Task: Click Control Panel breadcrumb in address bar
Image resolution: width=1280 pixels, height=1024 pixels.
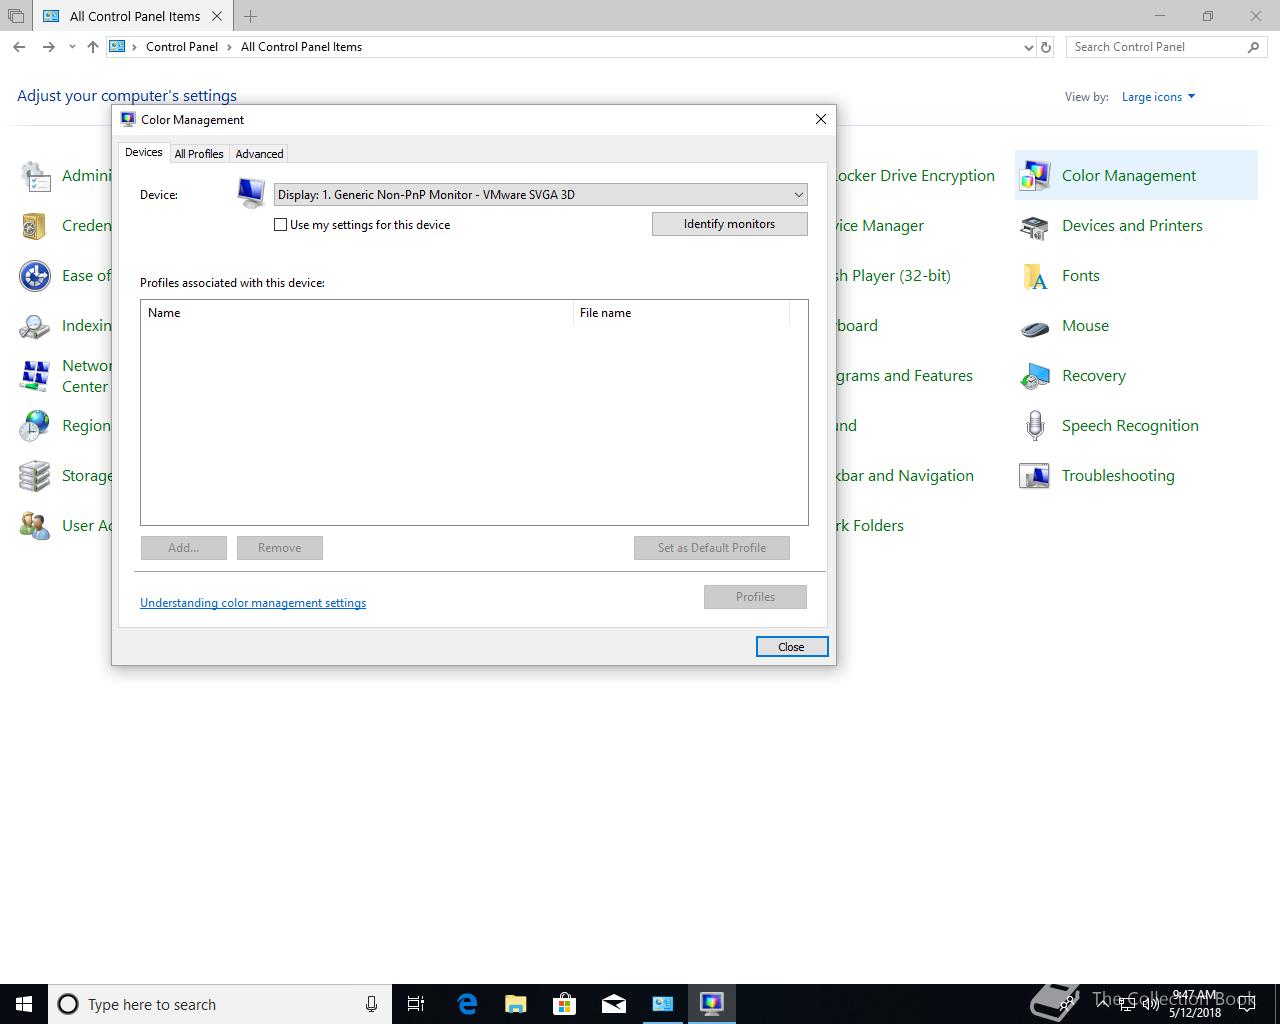Action: [182, 47]
